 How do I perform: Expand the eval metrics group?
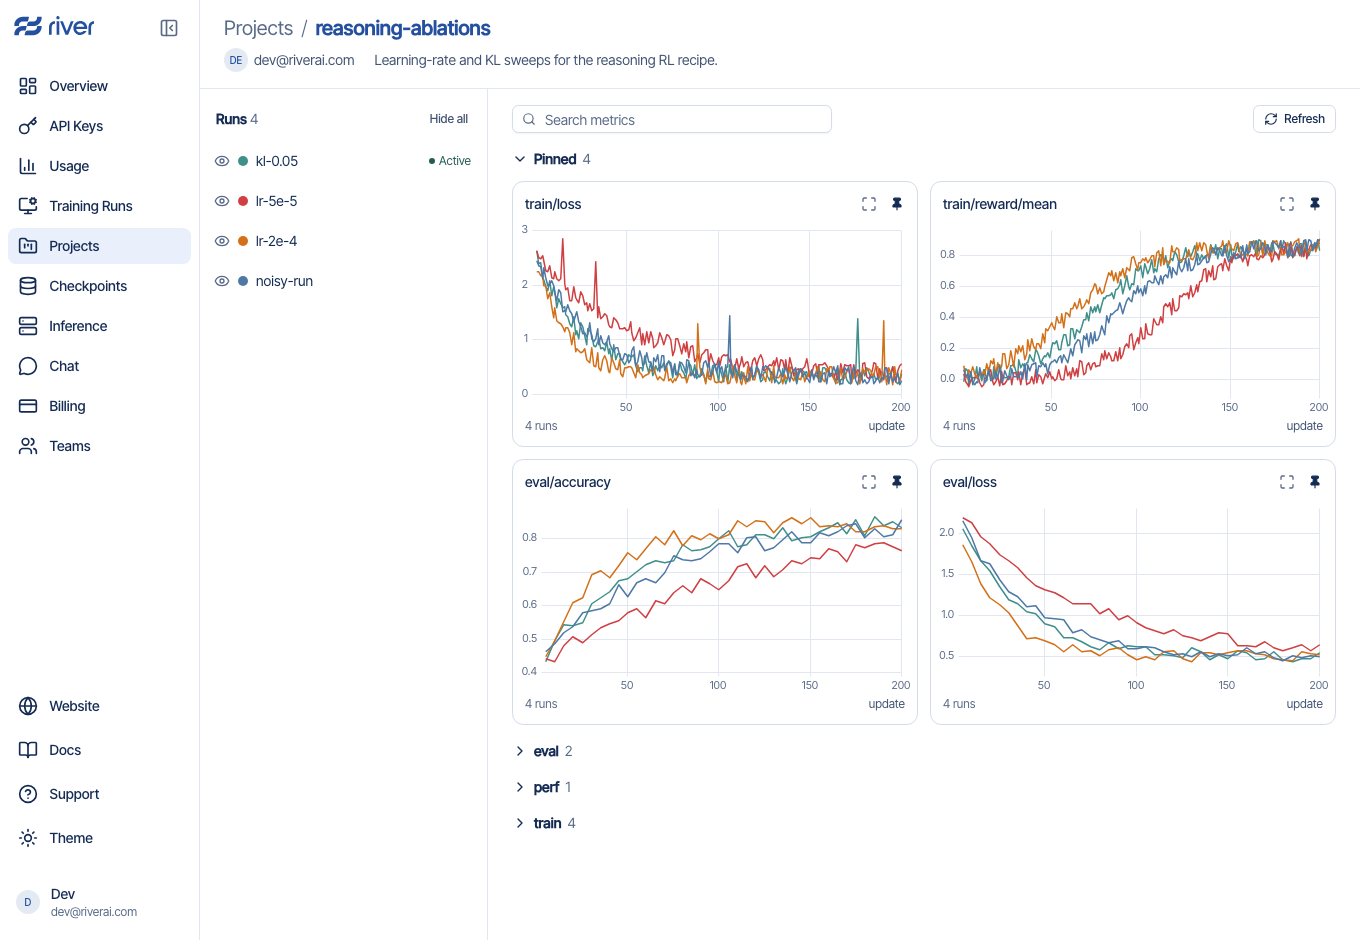[x=519, y=751]
